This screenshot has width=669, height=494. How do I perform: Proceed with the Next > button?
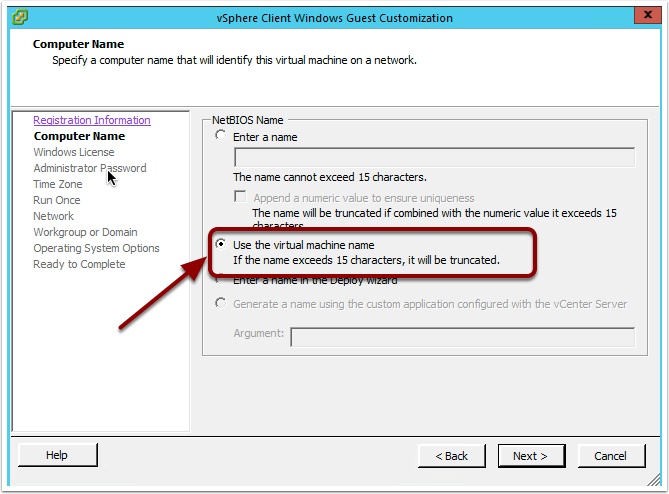[x=531, y=456]
